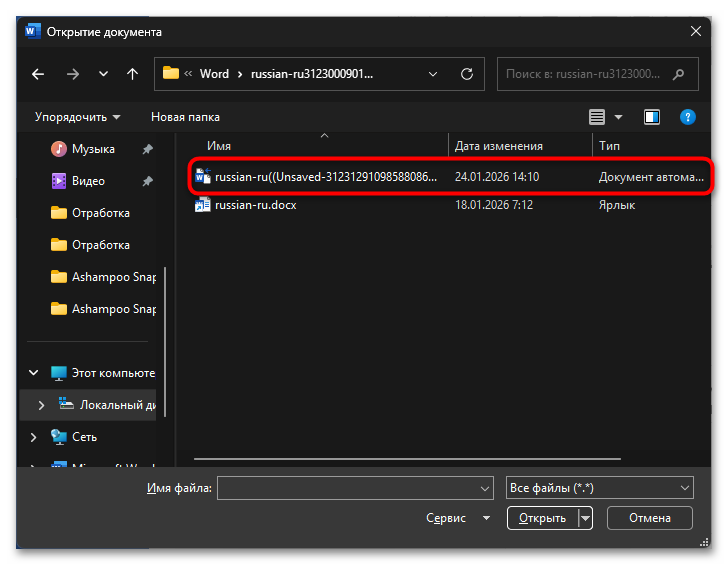Refresh the current folder listing
The image size is (728, 565).
pos(466,74)
